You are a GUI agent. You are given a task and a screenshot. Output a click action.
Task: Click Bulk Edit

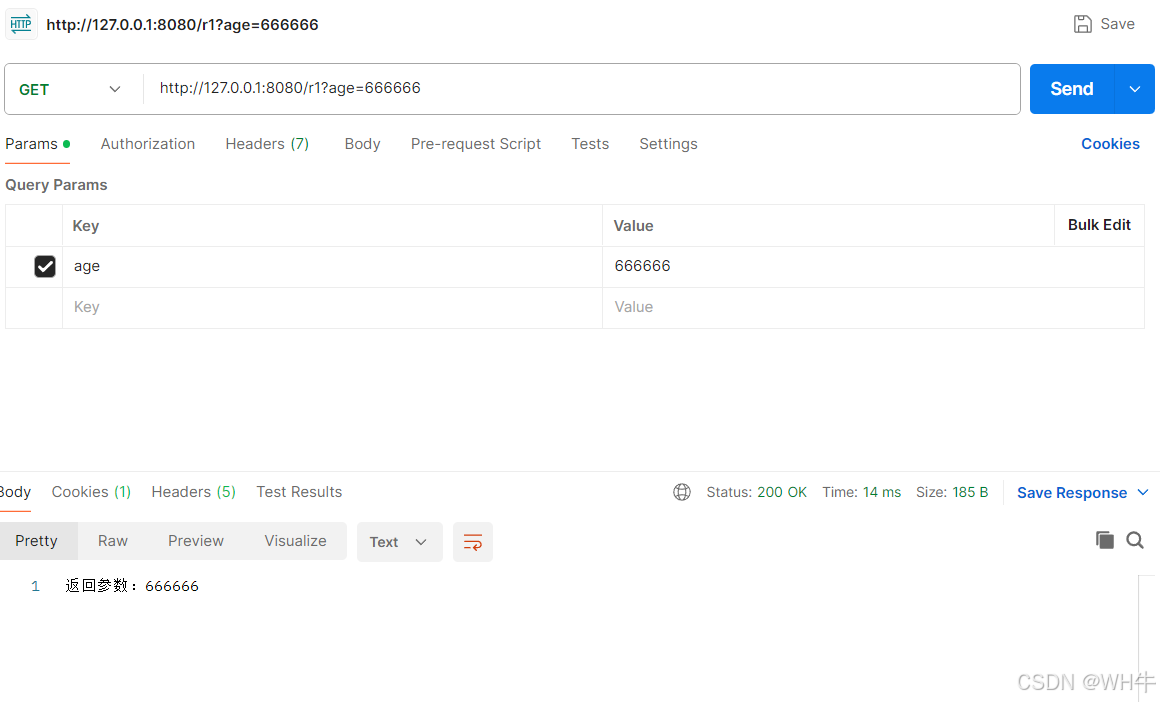(1099, 225)
